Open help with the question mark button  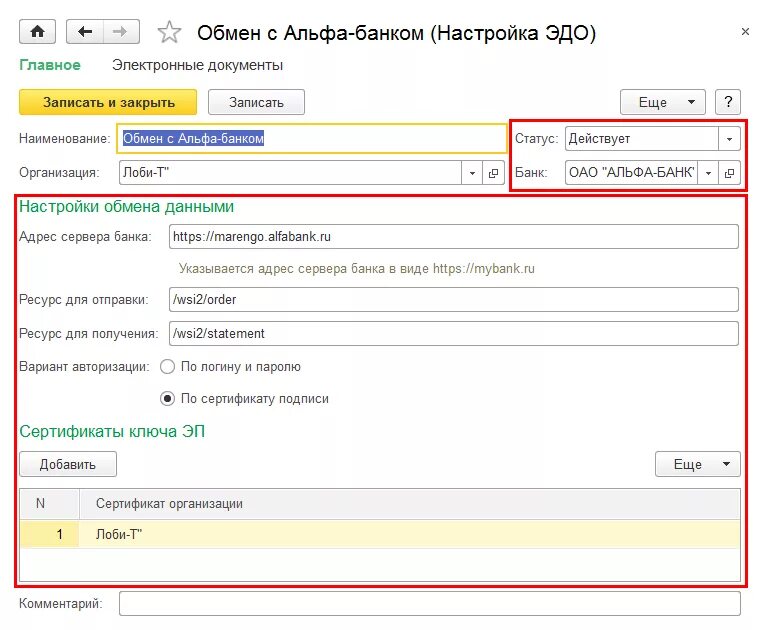(728, 102)
